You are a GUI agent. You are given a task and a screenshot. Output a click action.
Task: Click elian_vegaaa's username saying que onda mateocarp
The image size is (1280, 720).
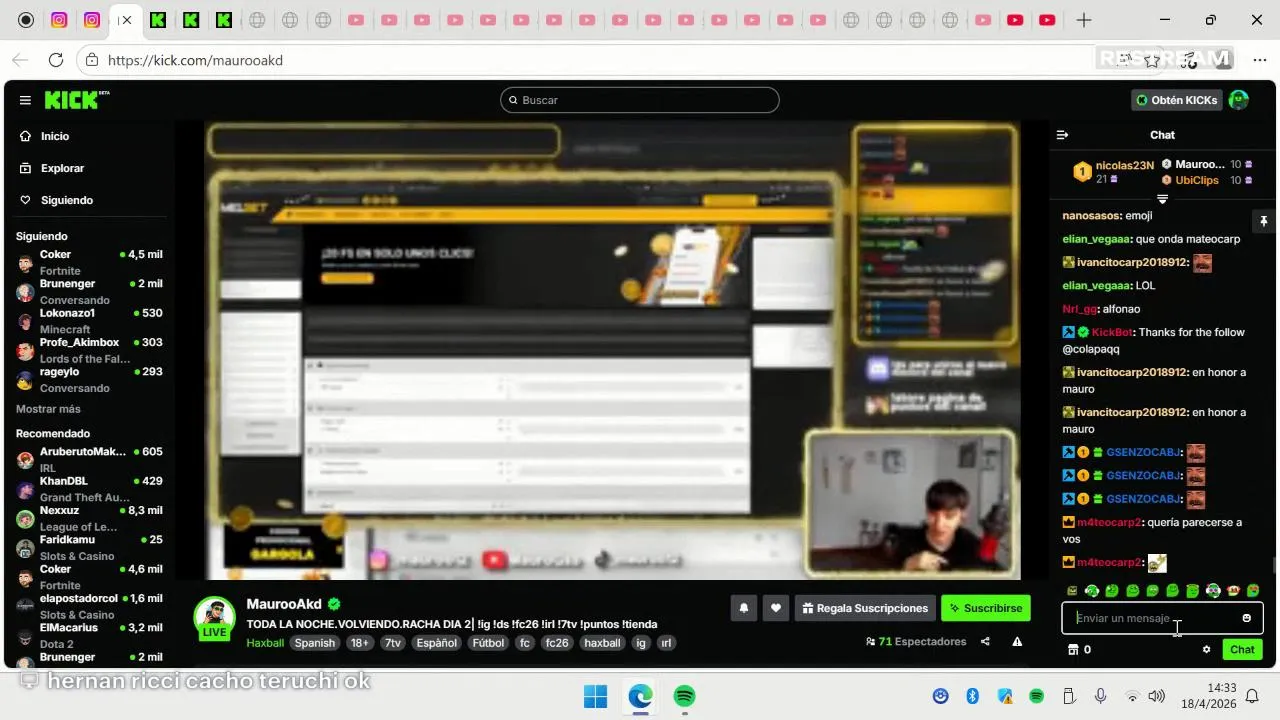coord(1096,239)
